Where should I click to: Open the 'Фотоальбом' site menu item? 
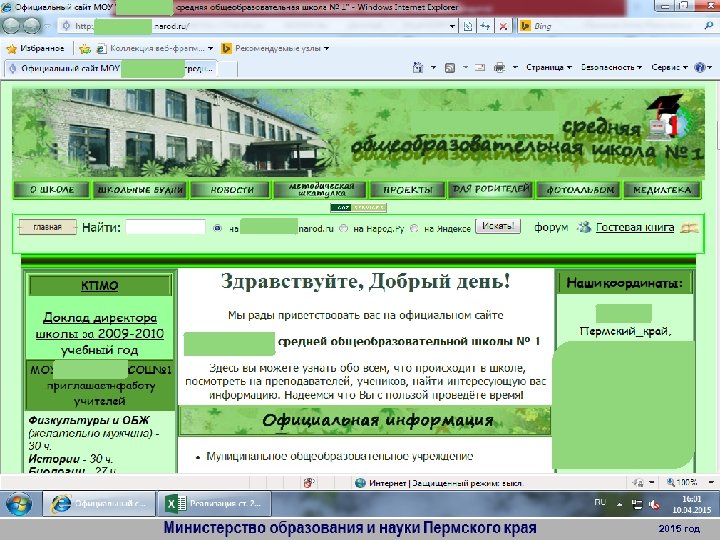tap(579, 190)
